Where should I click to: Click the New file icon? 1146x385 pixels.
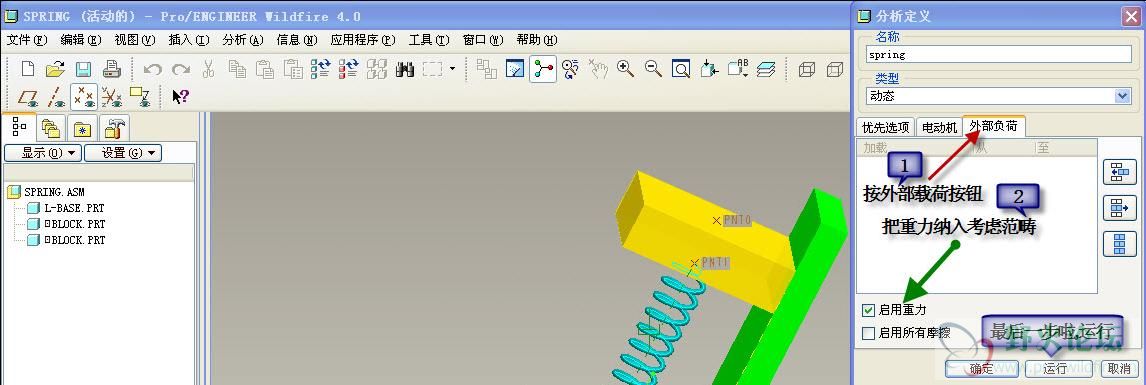[x=28, y=69]
